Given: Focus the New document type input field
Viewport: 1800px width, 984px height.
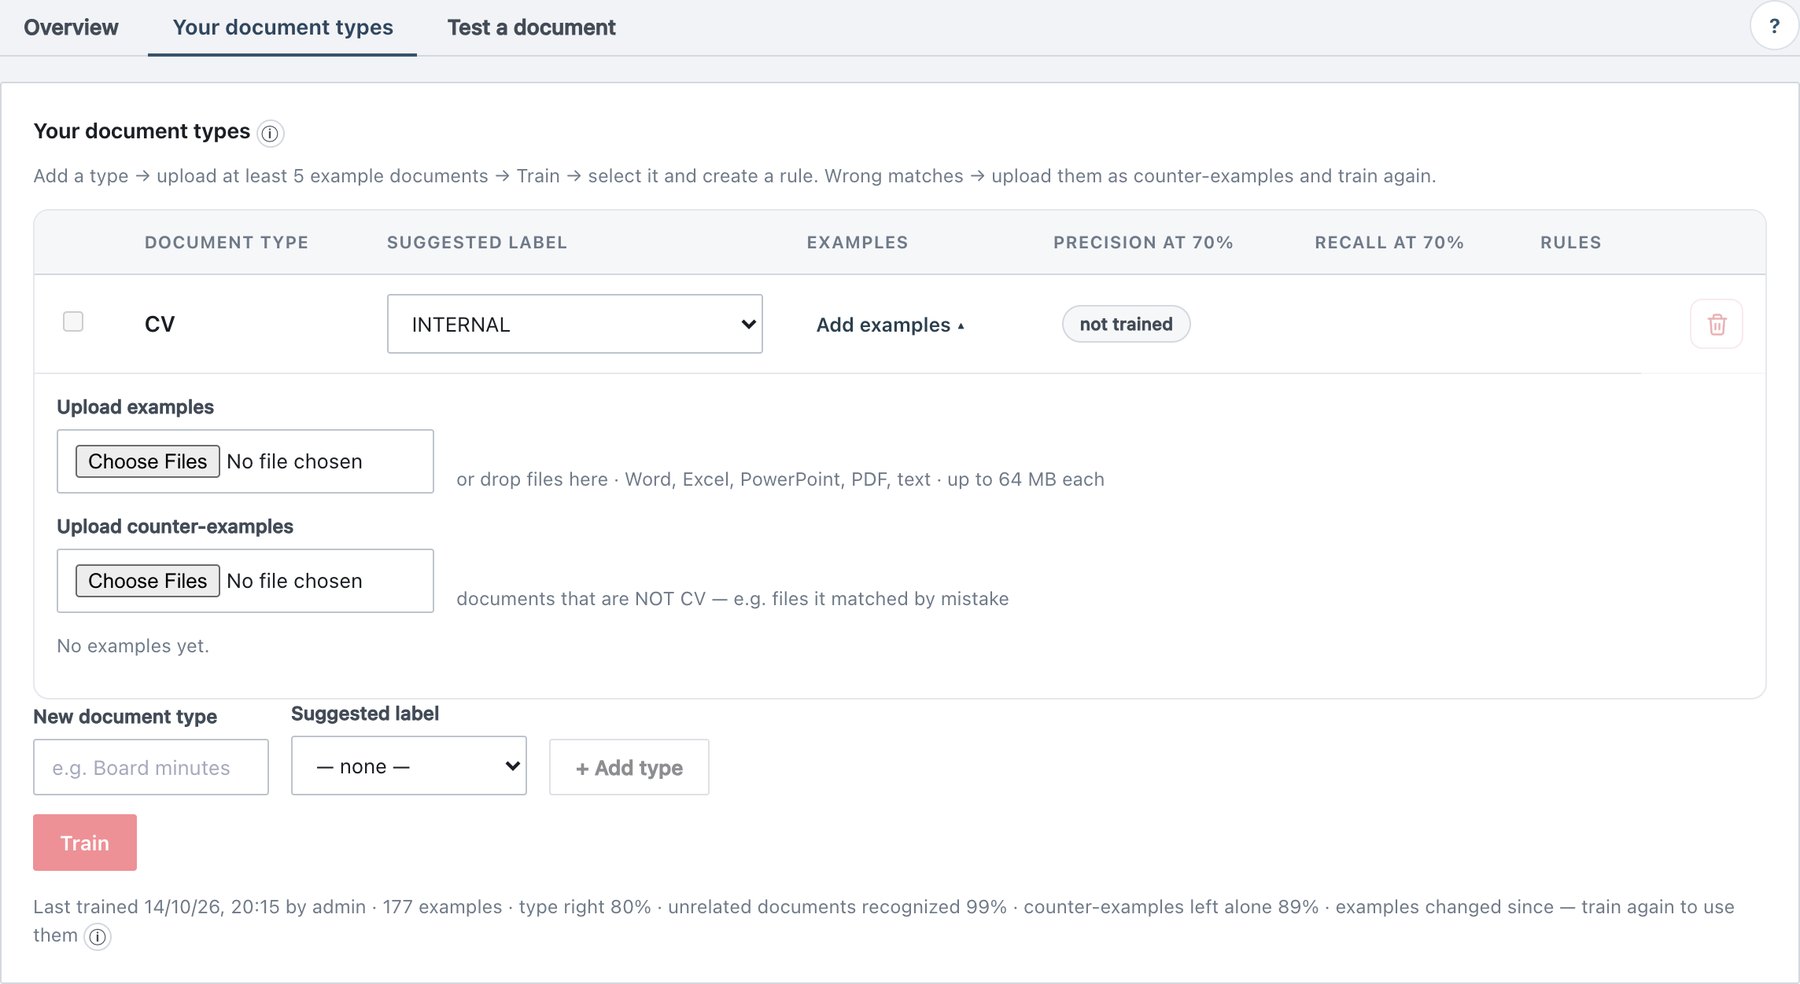Looking at the screenshot, I should pyautogui.click(x=151, y=767).
